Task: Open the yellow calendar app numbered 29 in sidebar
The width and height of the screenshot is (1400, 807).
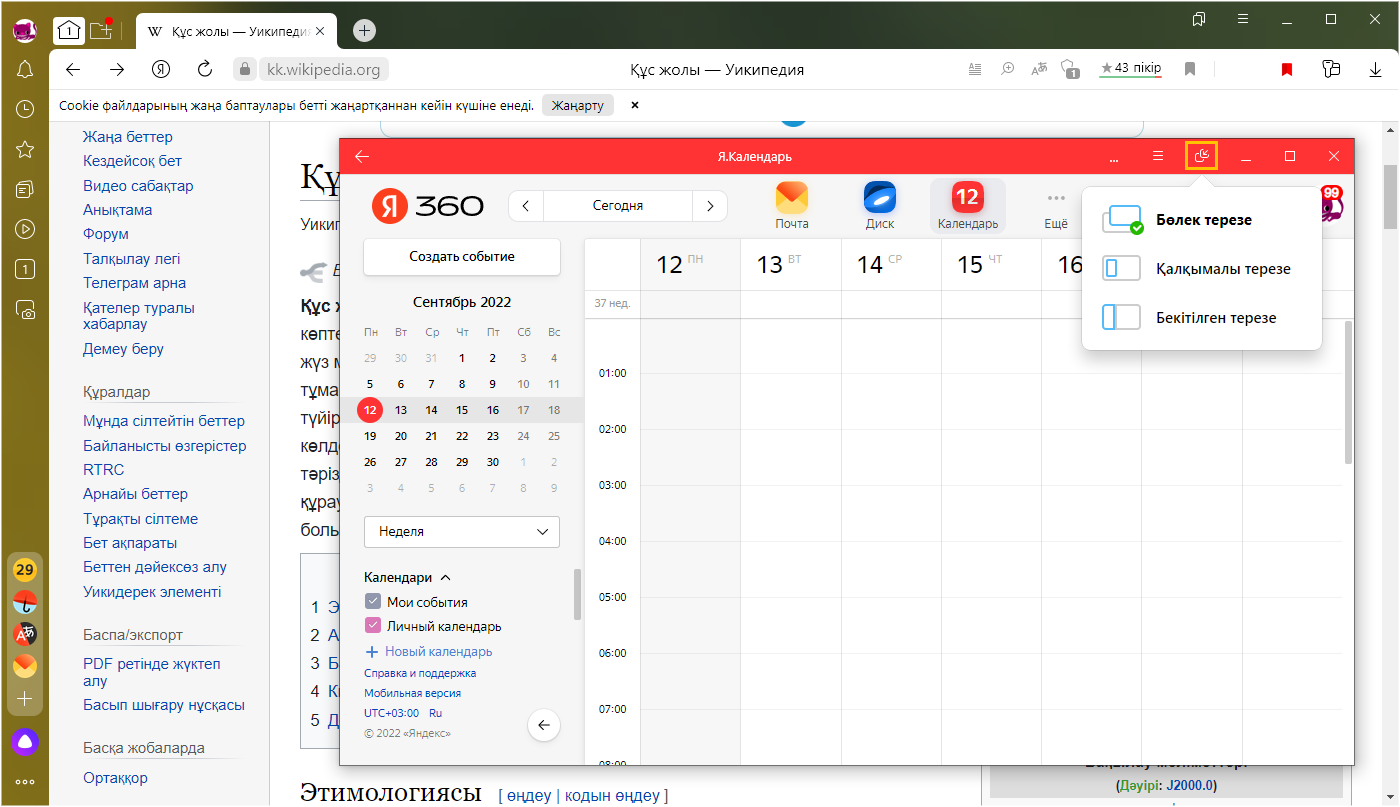Action: pyautogui.click(x=25, y=571)
